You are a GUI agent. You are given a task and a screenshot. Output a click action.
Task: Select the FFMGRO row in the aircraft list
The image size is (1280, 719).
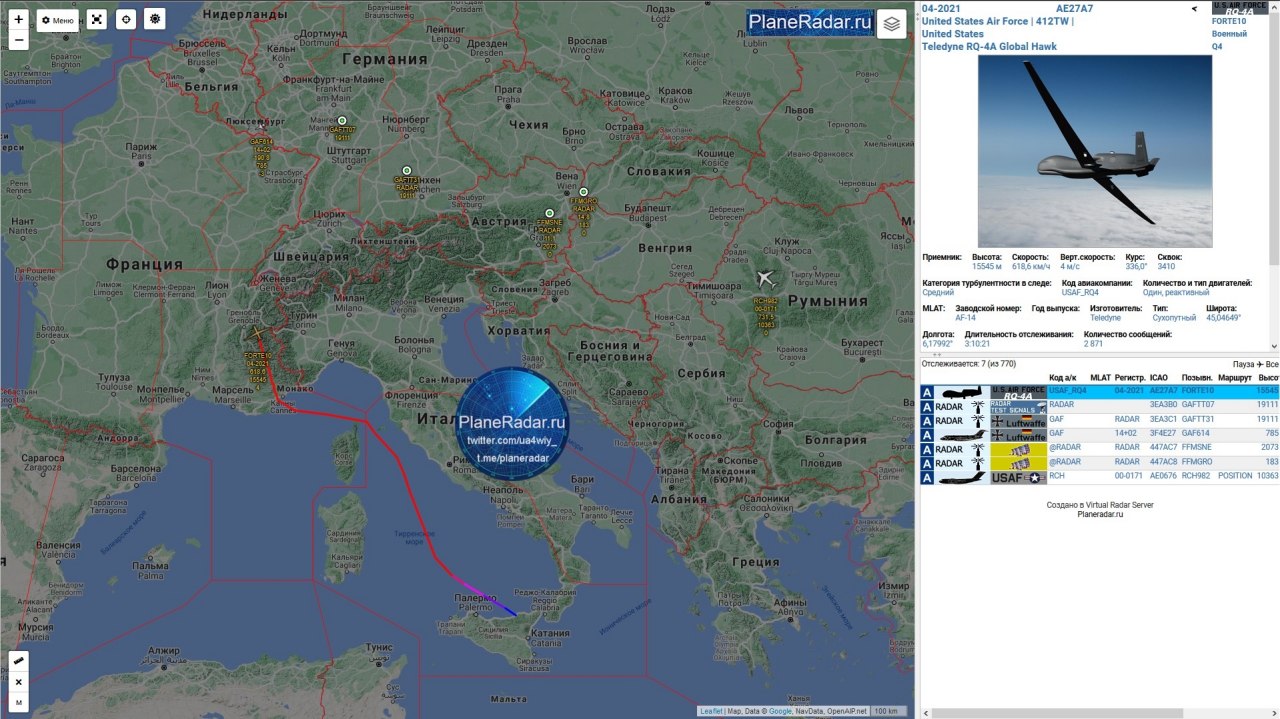point(1100,462)
